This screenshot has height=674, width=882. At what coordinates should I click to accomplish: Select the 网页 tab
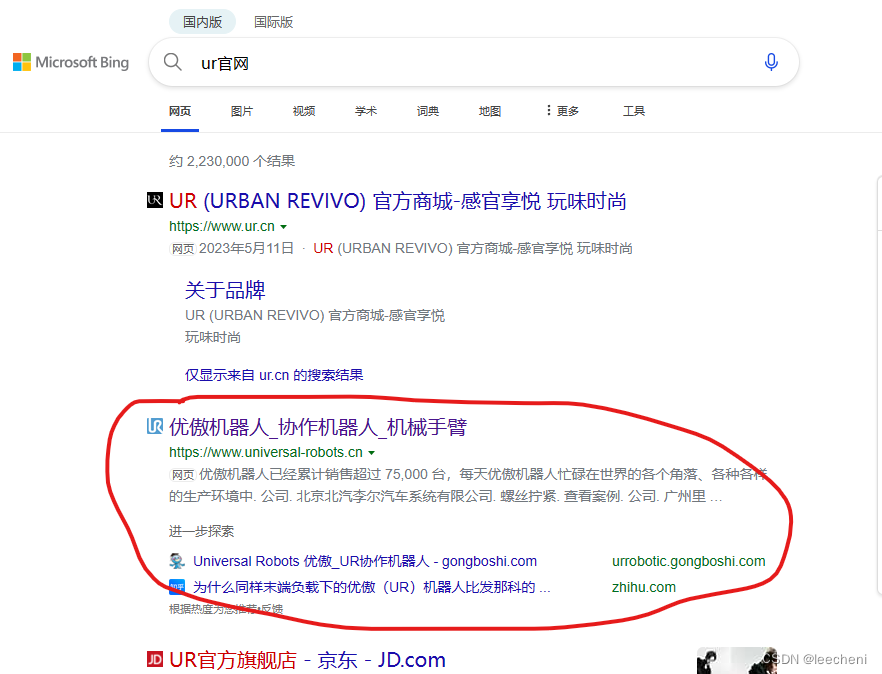180,111
